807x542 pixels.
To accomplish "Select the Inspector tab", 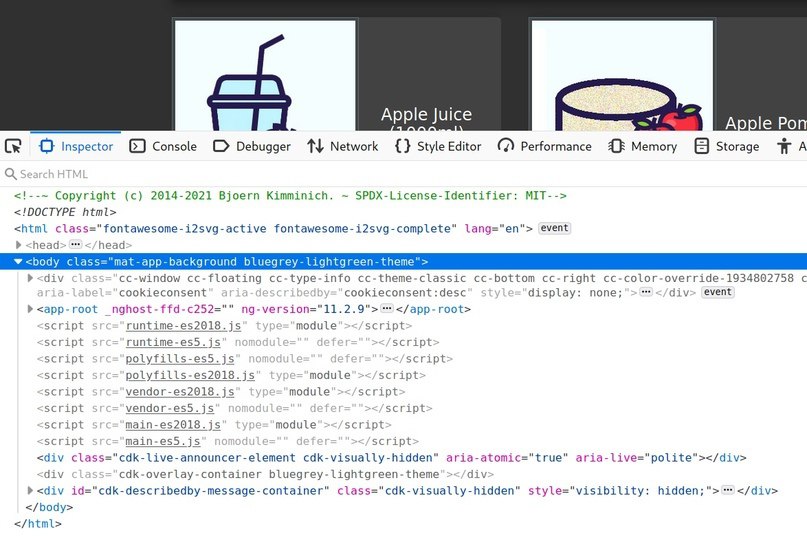I will pos(76,146).
